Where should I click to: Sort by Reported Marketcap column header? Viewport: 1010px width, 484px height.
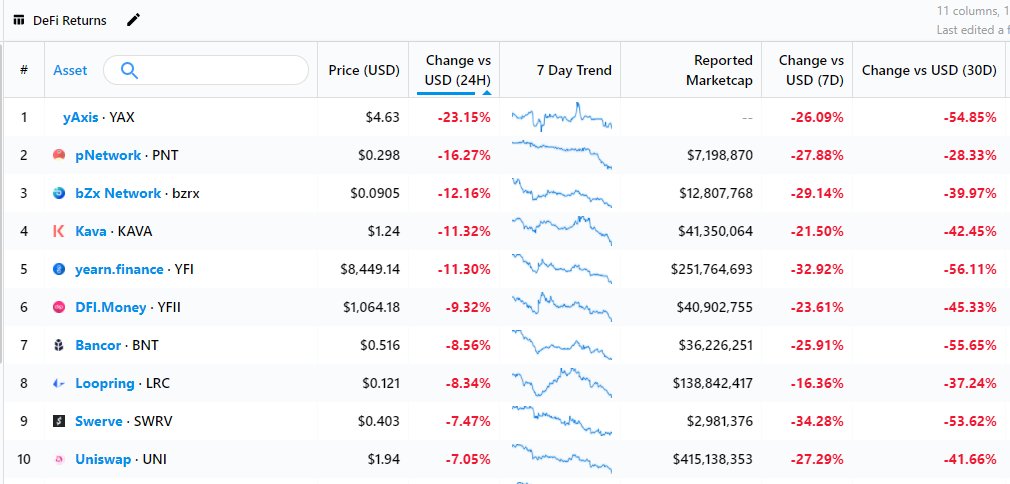(719, 70)
